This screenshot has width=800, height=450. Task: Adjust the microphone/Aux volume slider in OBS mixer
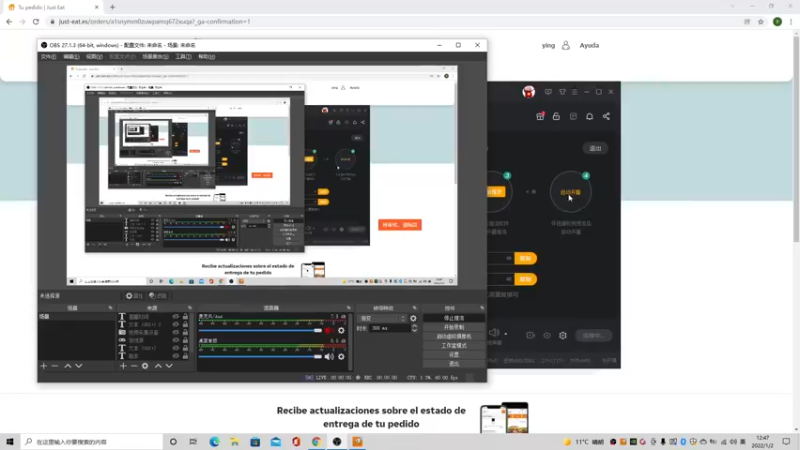pyautogui.click(x=260, y=331)
